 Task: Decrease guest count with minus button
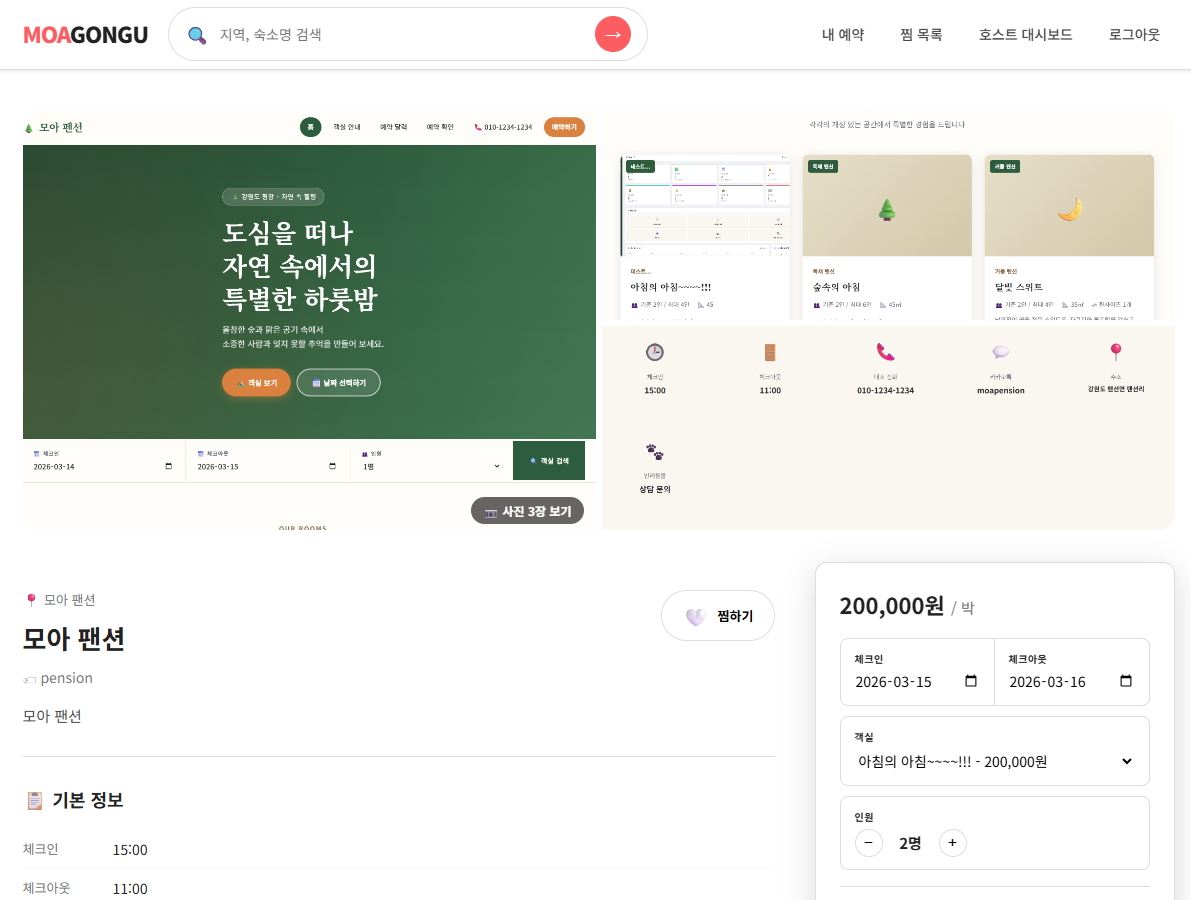[x=868, y=843]
